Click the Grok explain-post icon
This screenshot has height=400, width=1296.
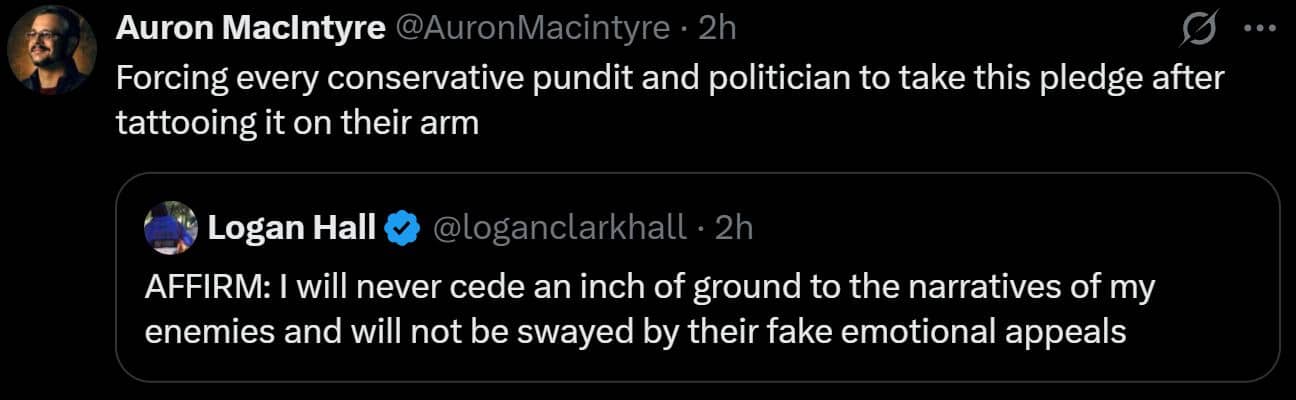pyautogui.click(x=1198, y=31)
